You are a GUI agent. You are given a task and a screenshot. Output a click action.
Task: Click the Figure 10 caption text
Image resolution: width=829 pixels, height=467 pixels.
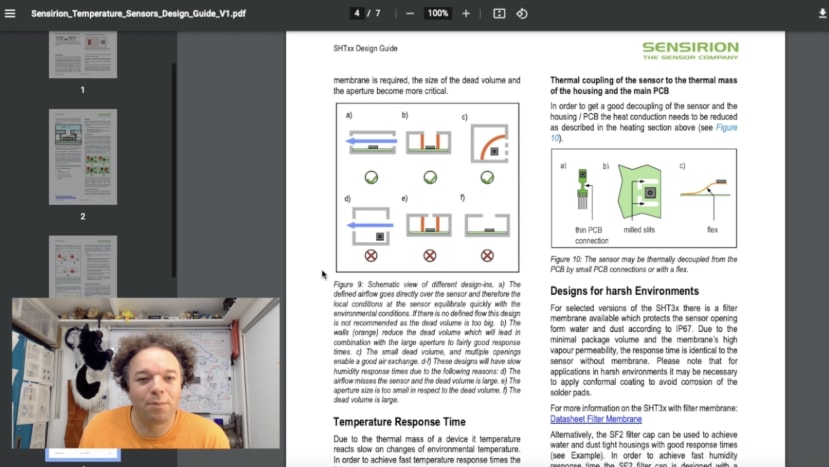pos(643,264)
